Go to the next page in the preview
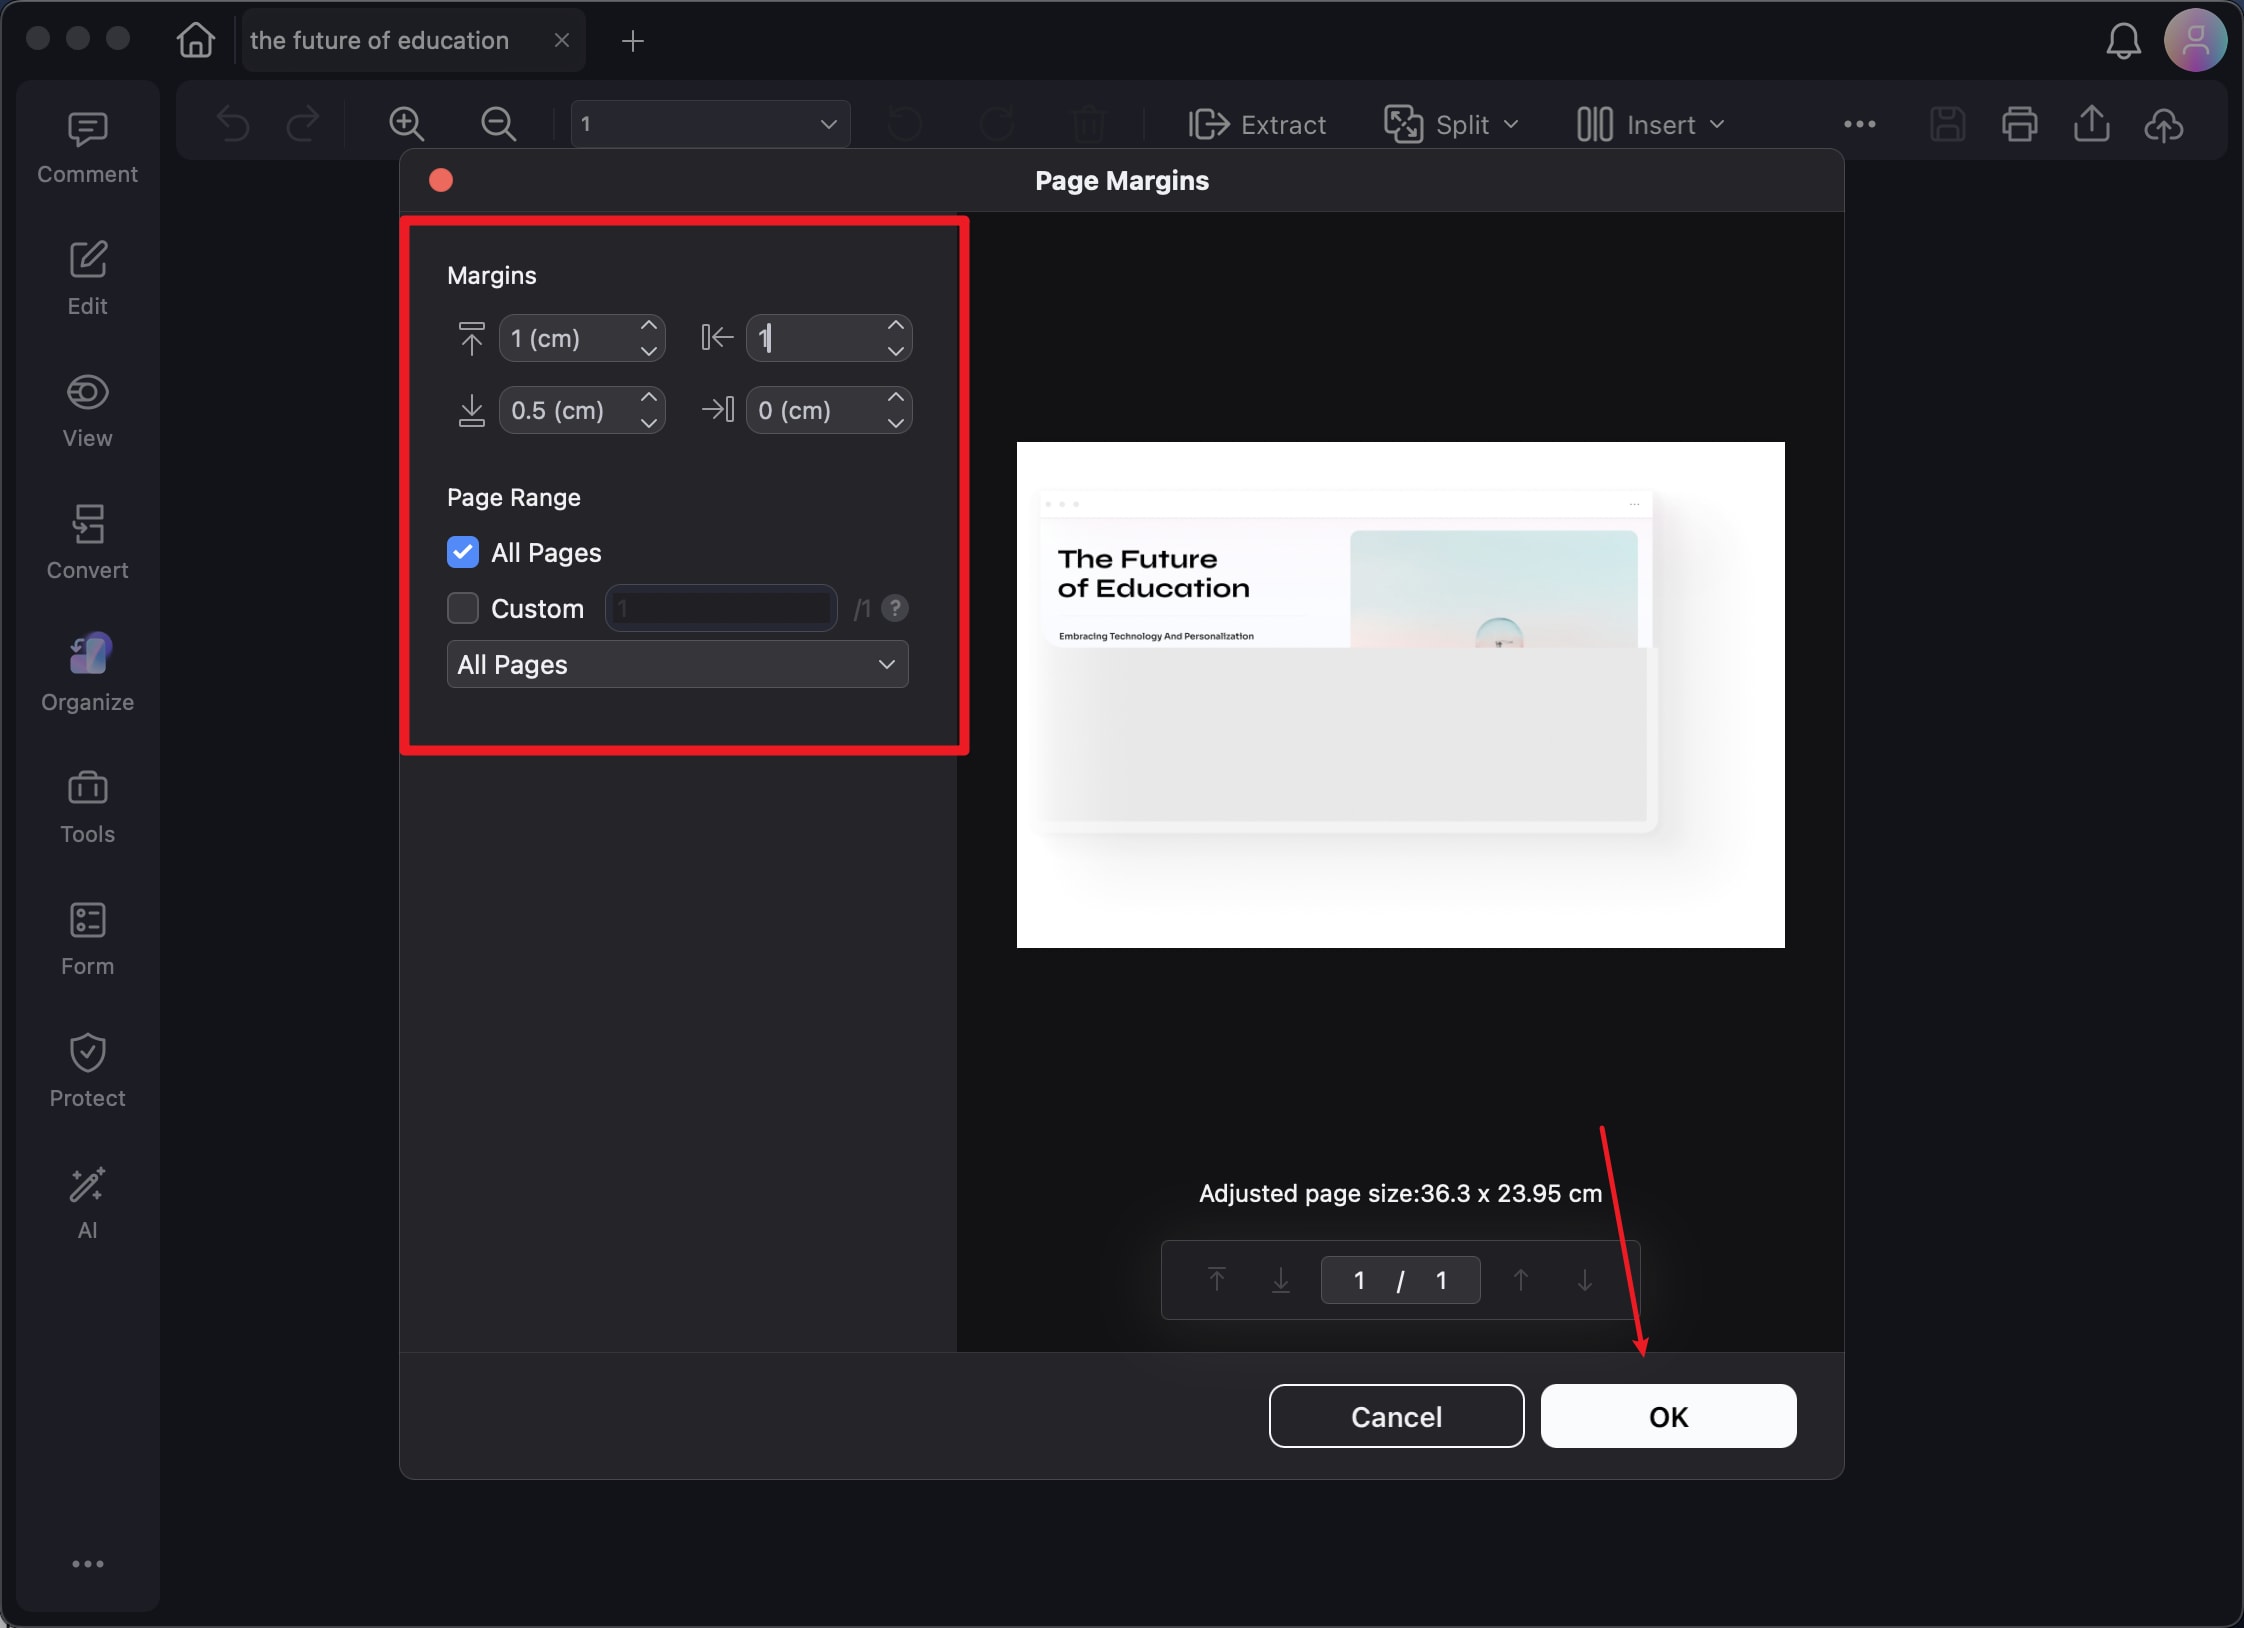Image resolution: width=2244 pixels, height=1628 pixels. click(x=1585, y=1280)
